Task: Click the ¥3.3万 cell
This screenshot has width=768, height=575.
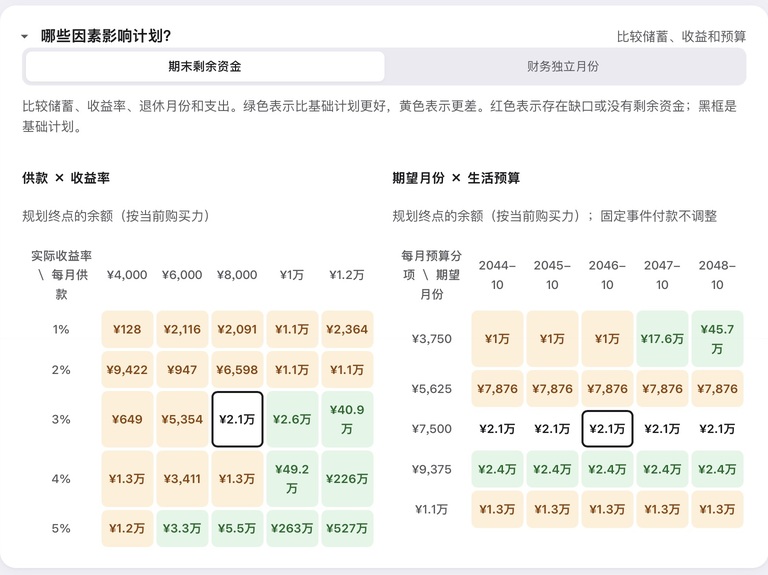Action: (x=182, y=528)
